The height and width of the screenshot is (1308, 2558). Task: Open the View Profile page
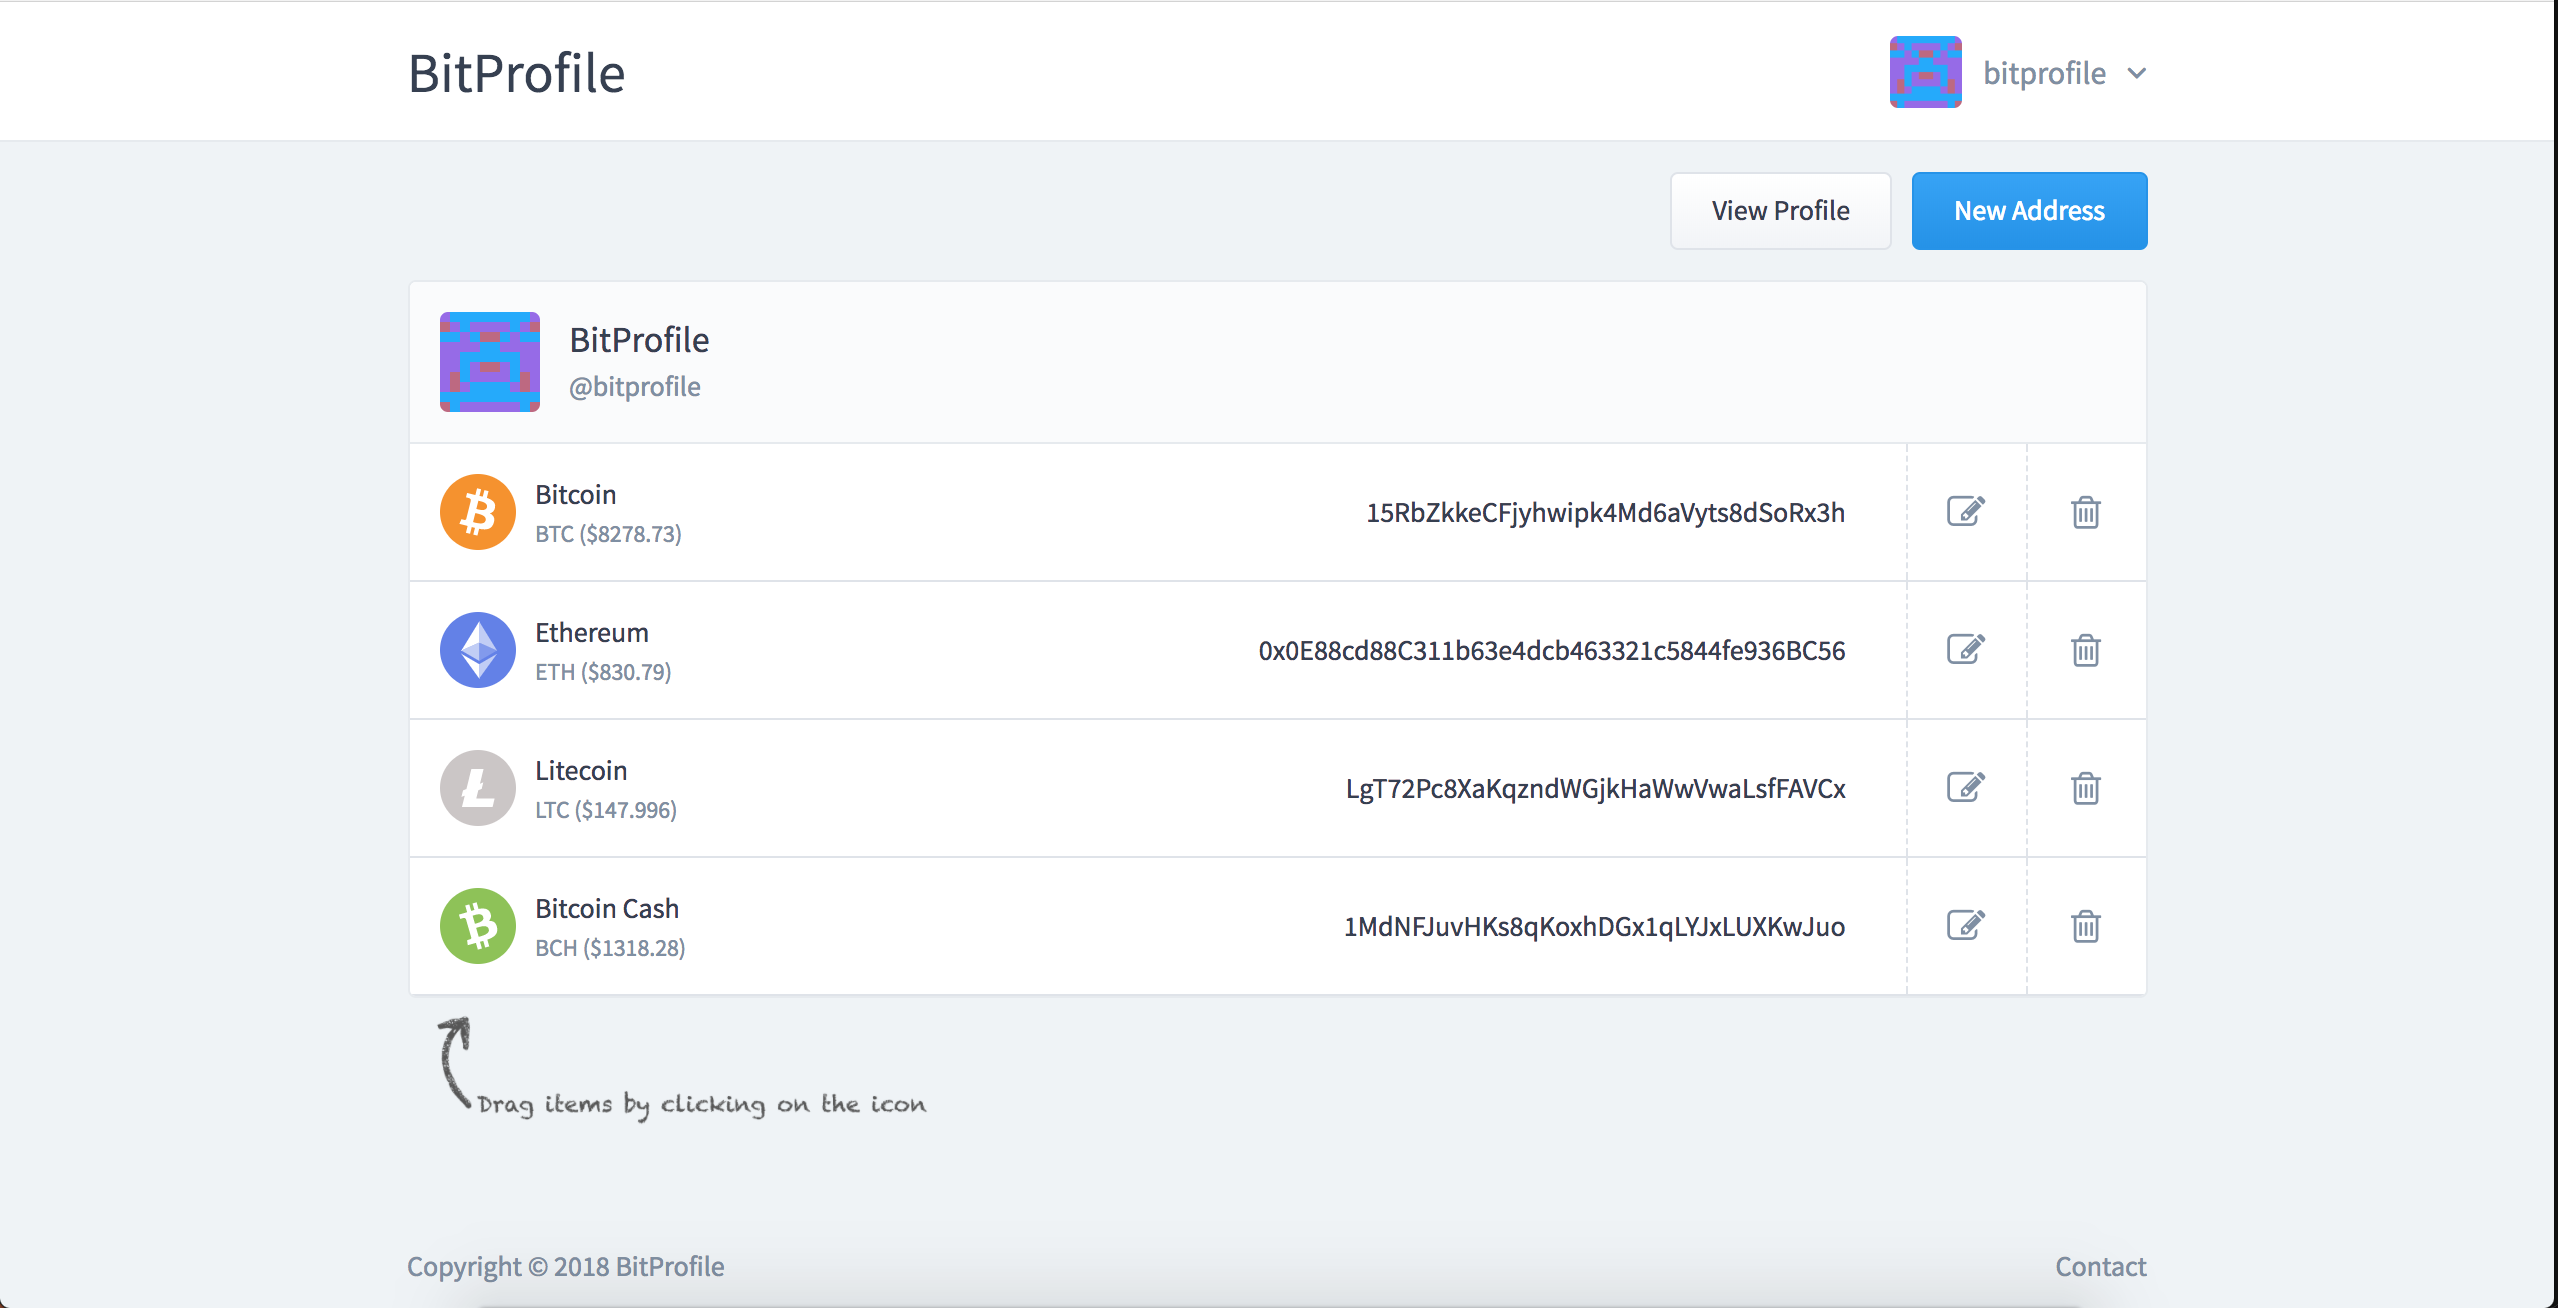tap(1780, 210)
